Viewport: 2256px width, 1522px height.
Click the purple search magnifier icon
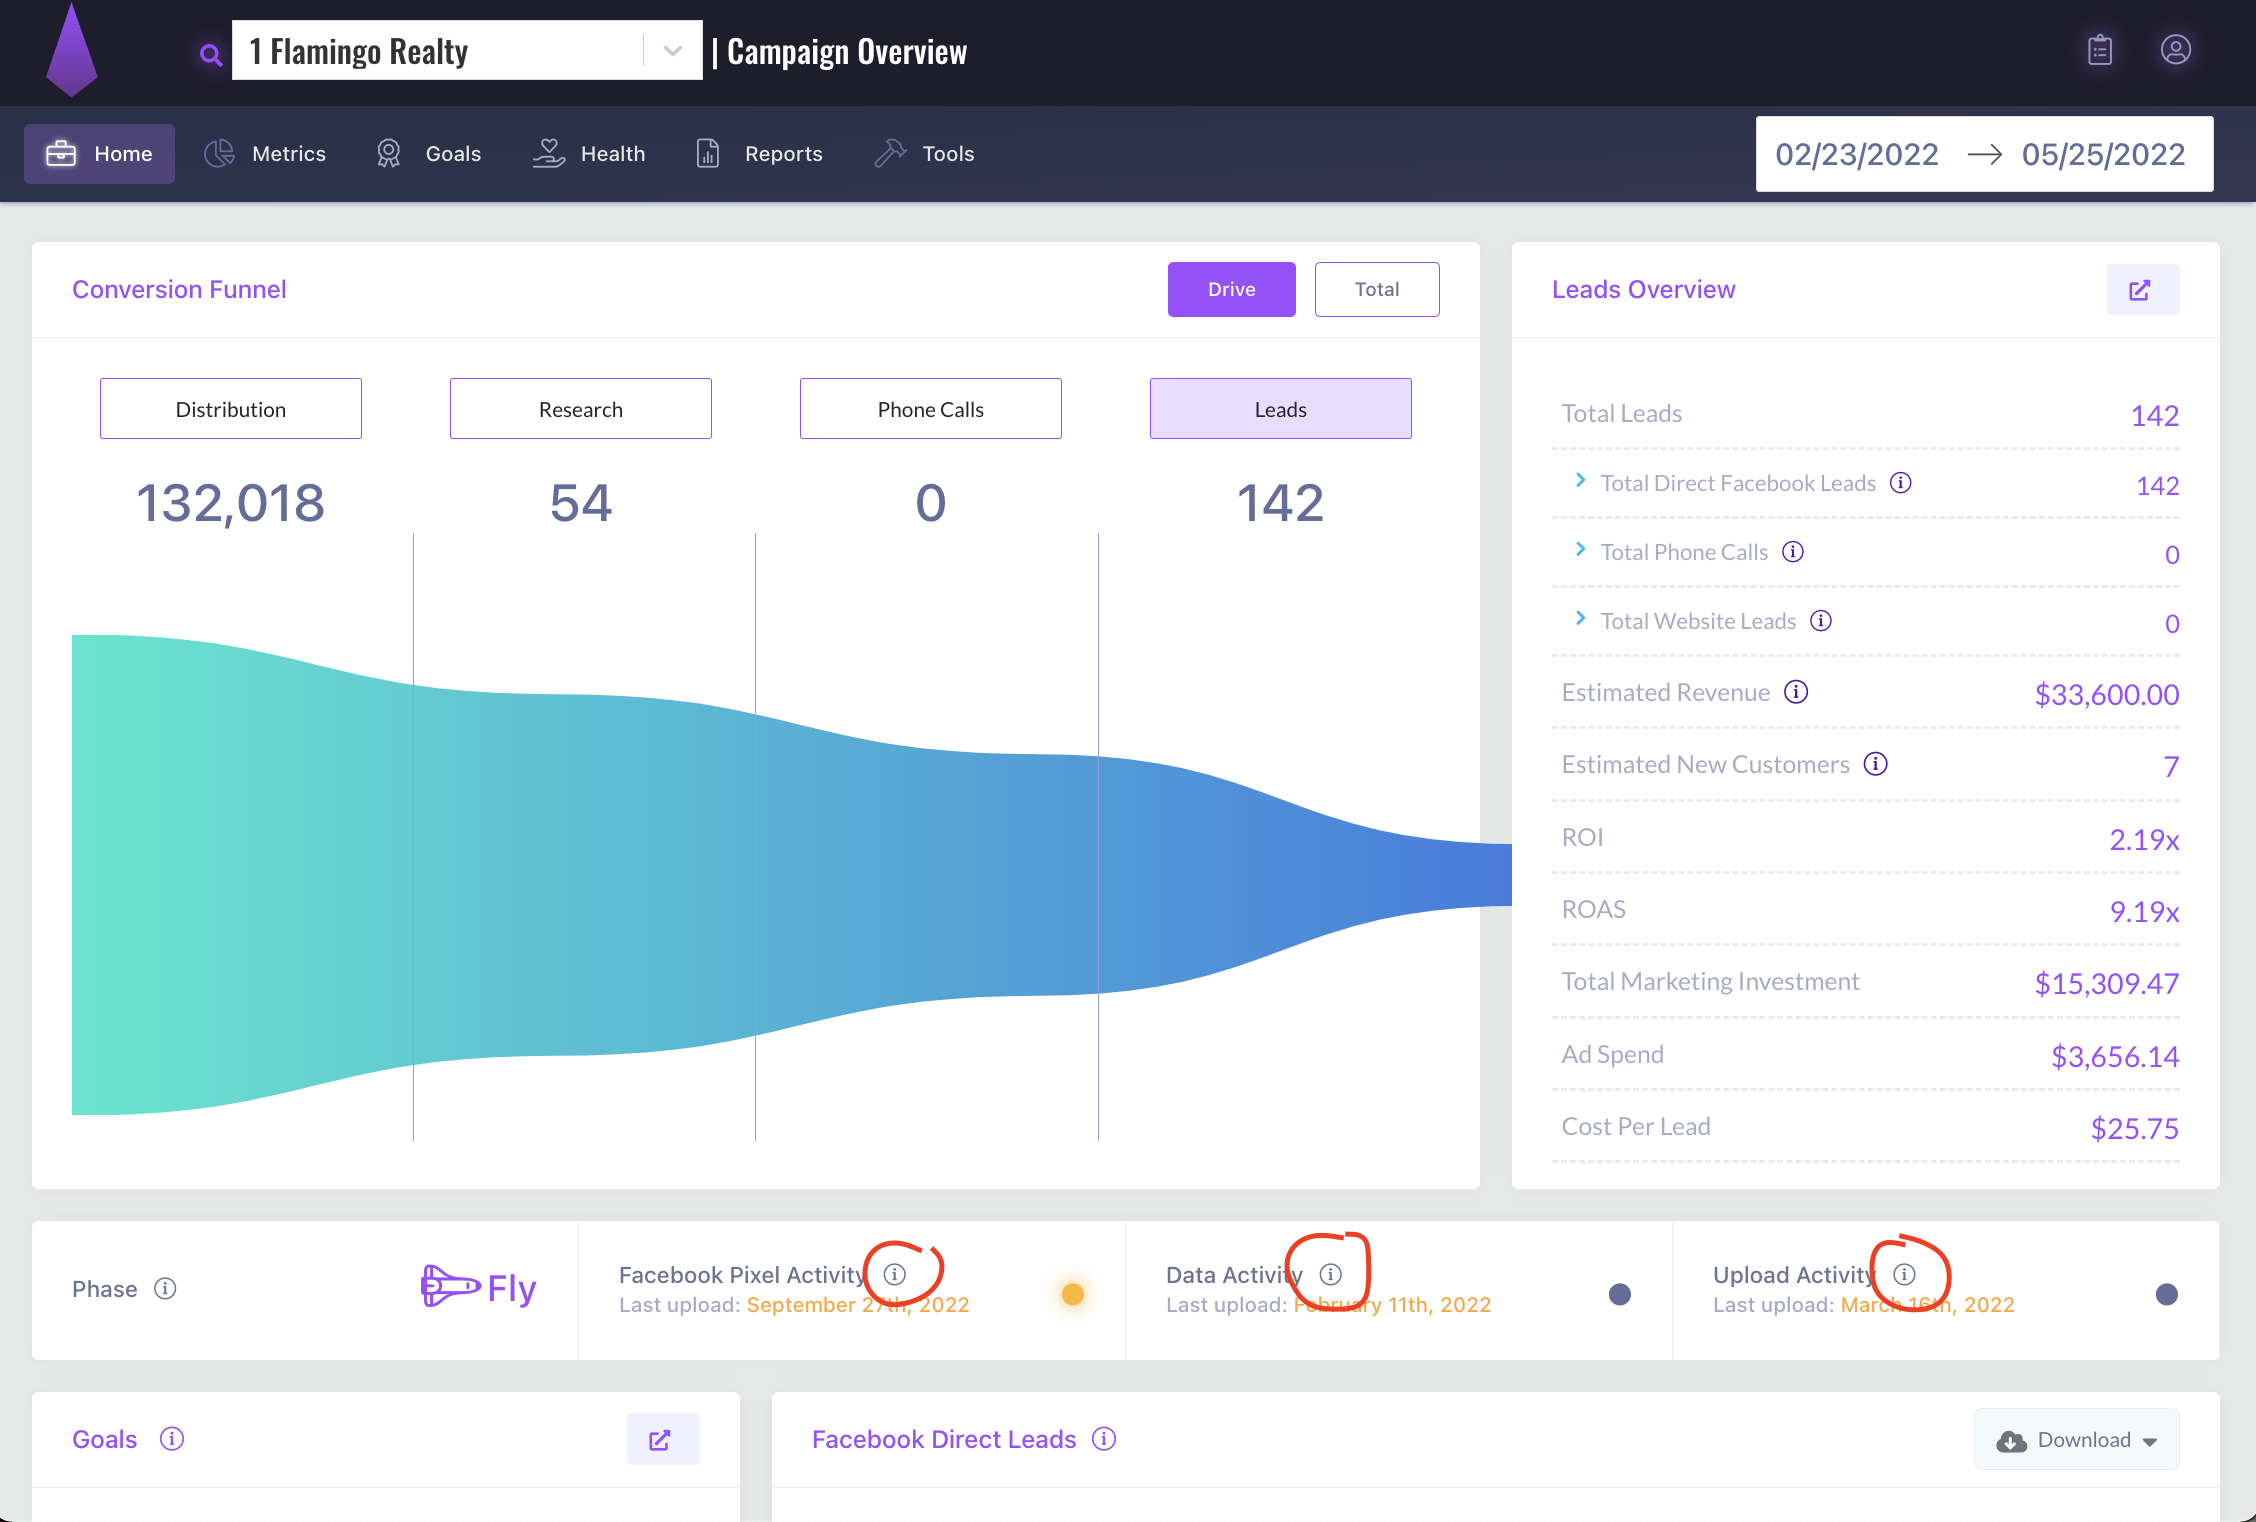tap(210, 54)
